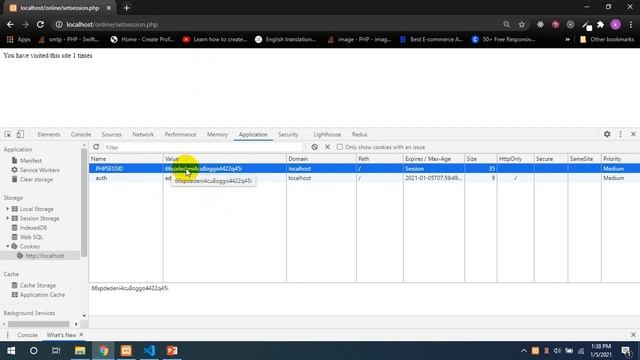The height and width of the screenshot is (360, 640).
Task: Click the sidebar horizontal scrollbar
Action: (38, 324)
